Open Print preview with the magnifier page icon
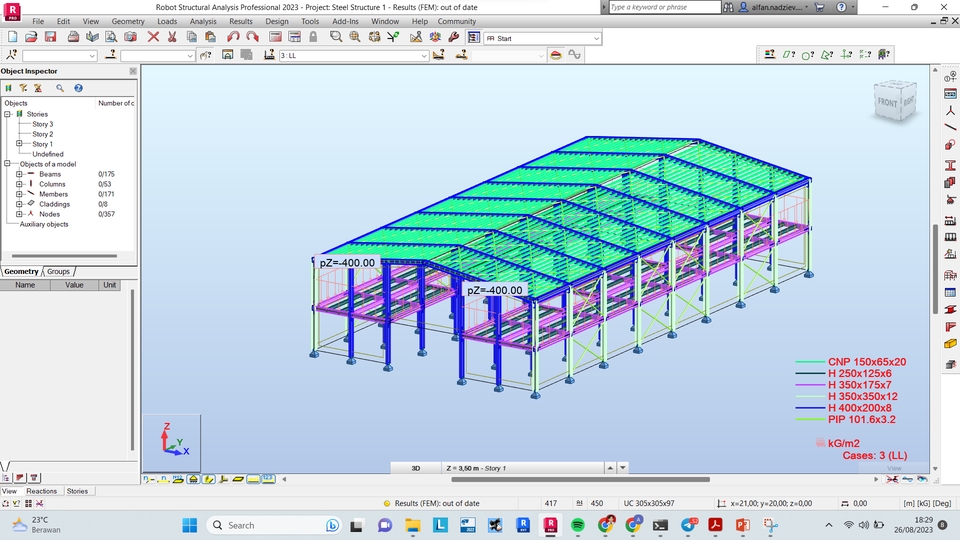 tap(111, 37)
